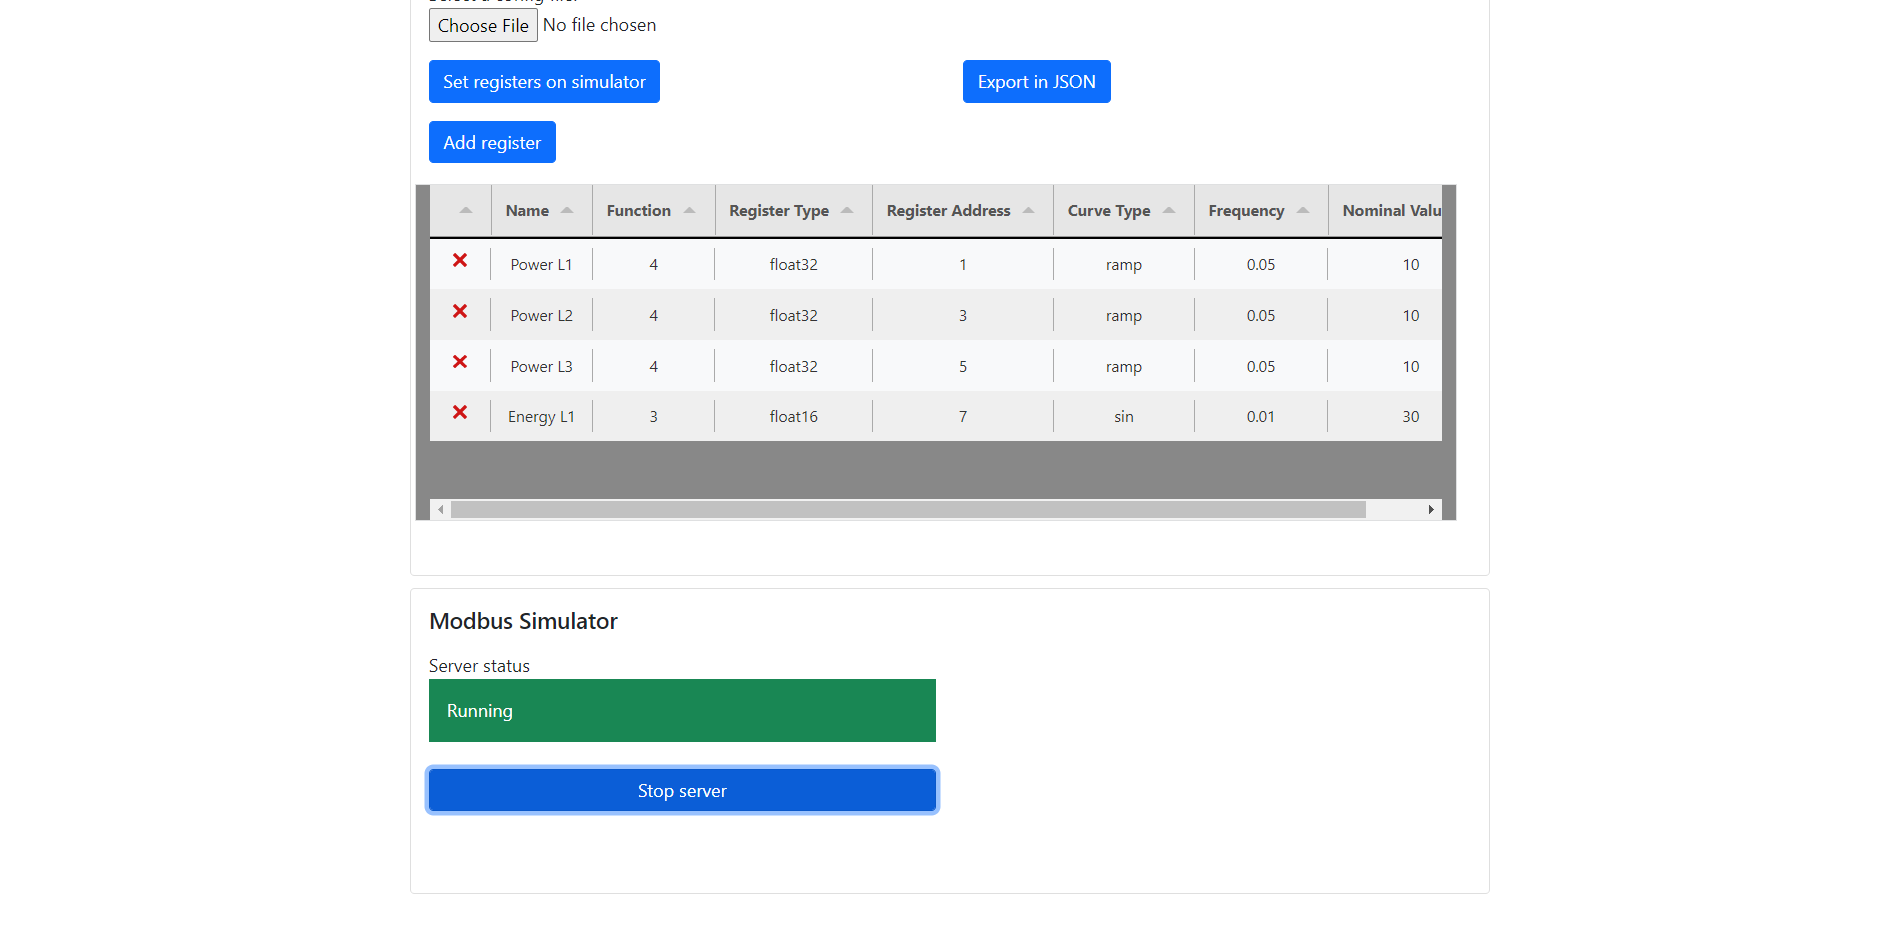
Task: Select the Energy L1 name cell
Action: click(x=541, y=416)
